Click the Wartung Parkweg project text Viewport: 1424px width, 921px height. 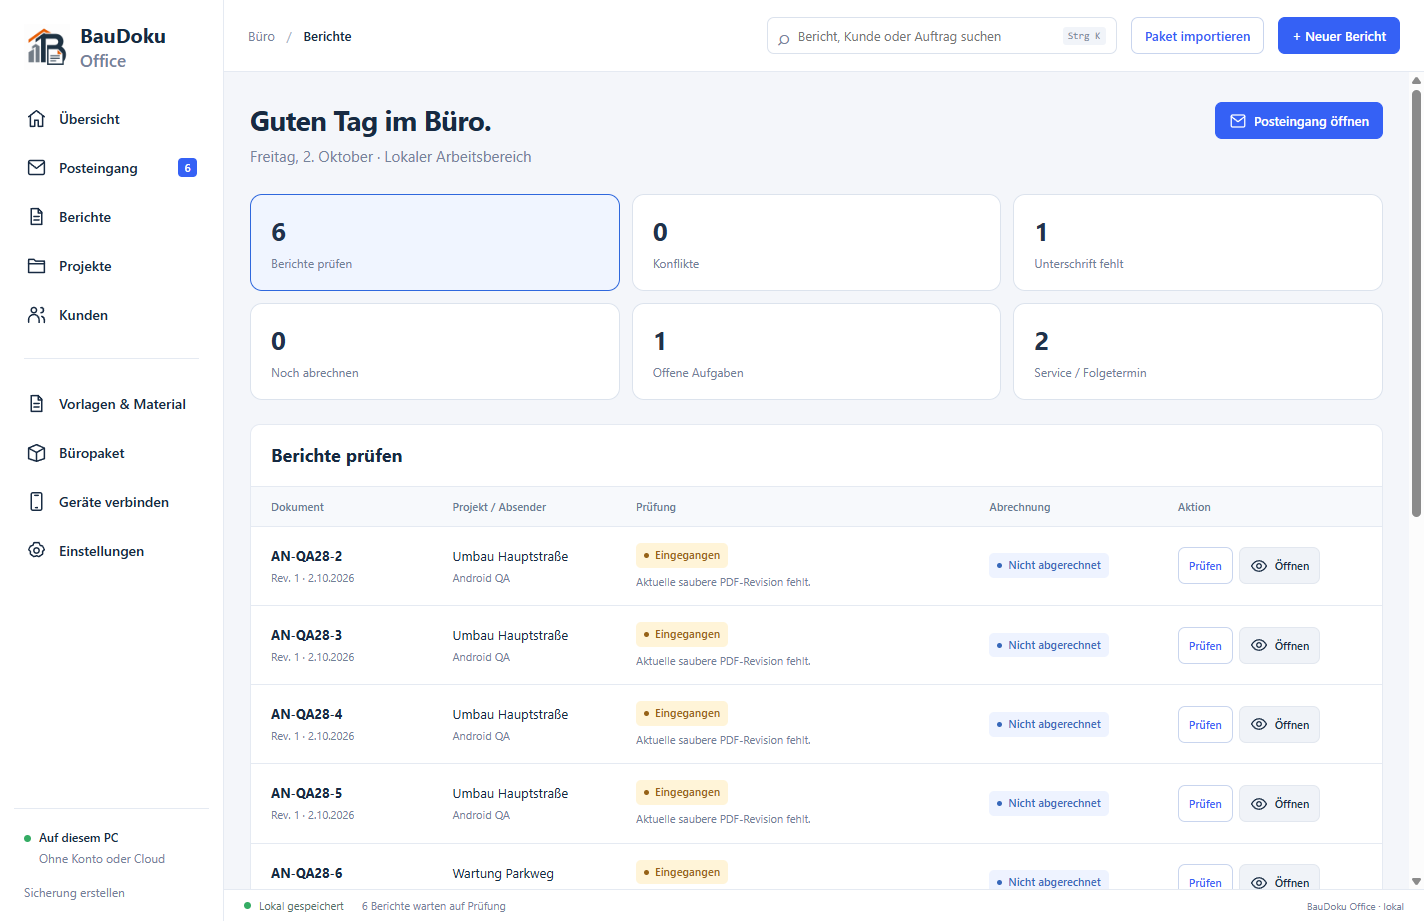pos(503,874)
